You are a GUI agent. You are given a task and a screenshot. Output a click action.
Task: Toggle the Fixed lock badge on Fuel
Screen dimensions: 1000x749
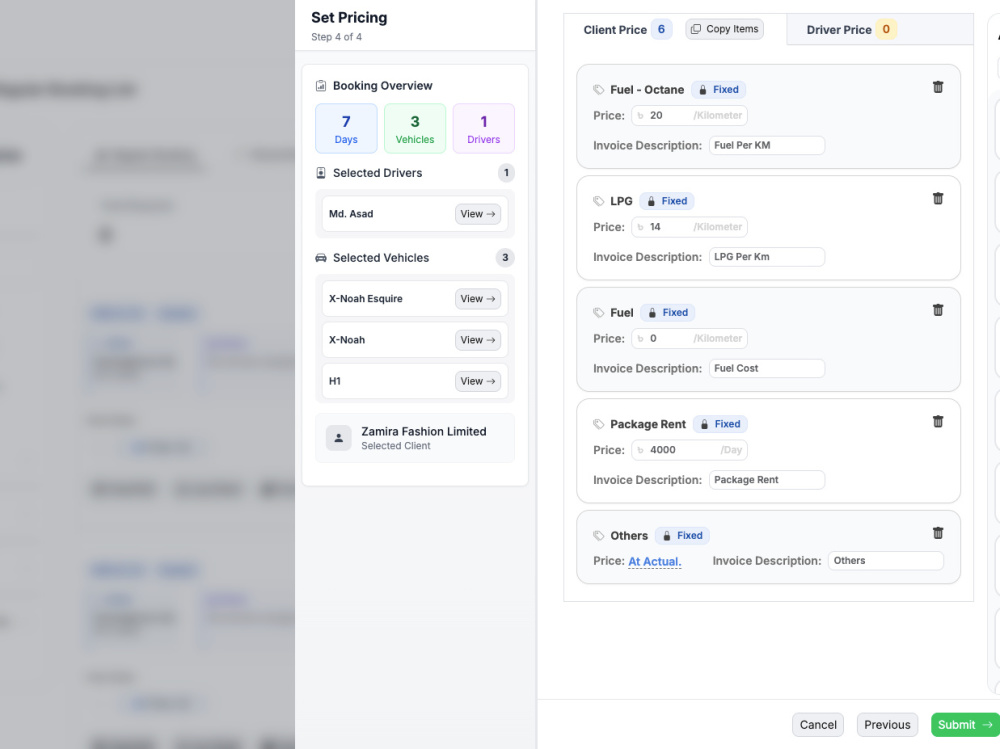(x=668, y=313)
